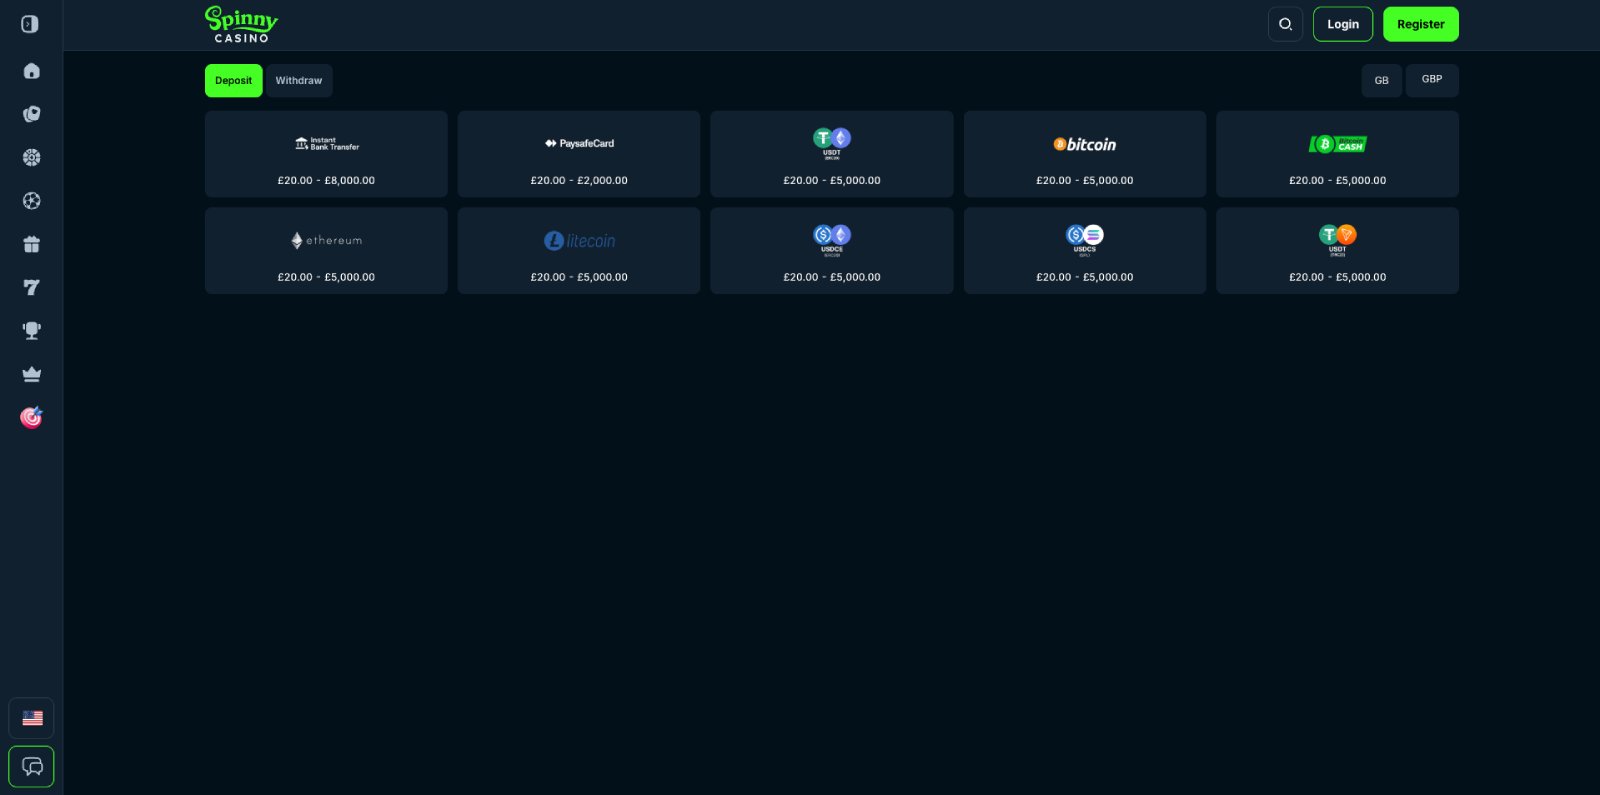Screen dimensions: 1600x795
Task: Change language via US flag button
Action: (32, 718)
